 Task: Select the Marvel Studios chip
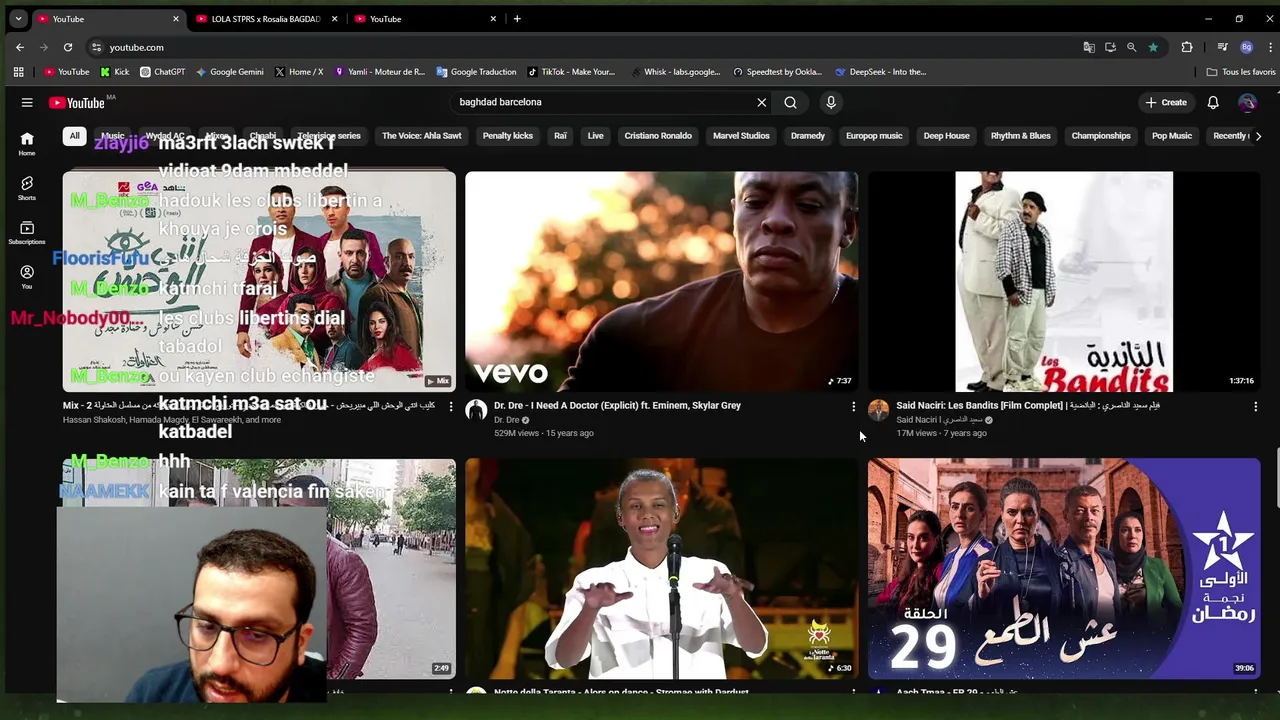tap(741, 136)
